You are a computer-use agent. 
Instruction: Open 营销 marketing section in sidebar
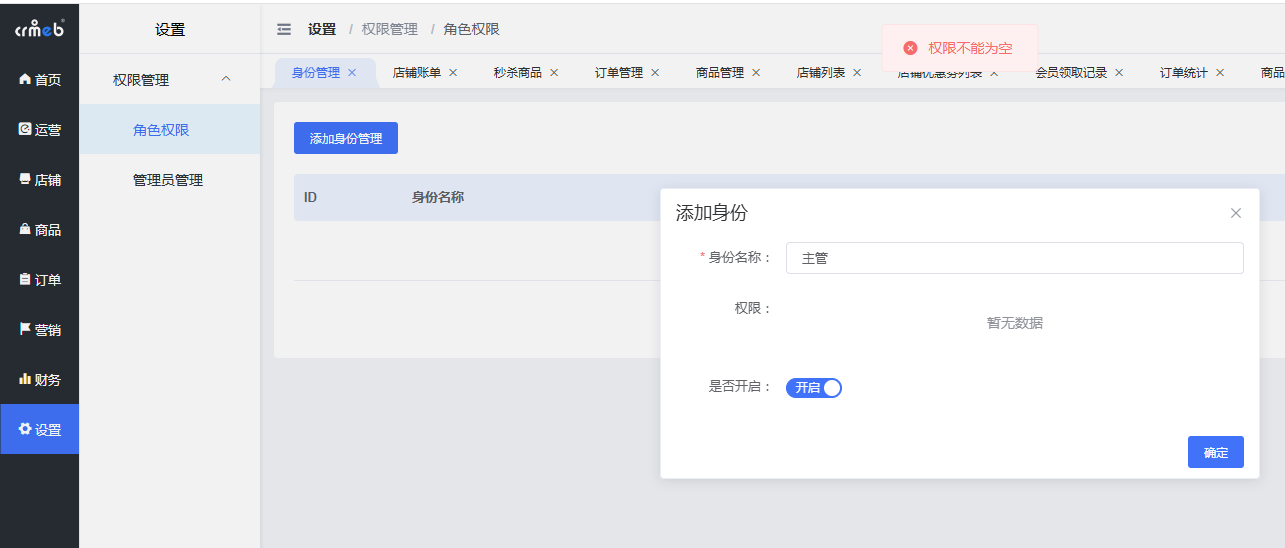(x=40, y=330)
